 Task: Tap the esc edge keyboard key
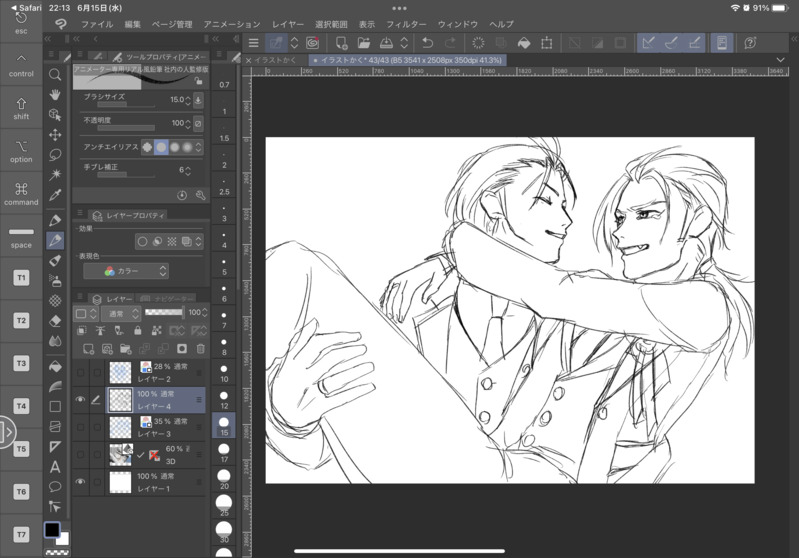(21, 23)
